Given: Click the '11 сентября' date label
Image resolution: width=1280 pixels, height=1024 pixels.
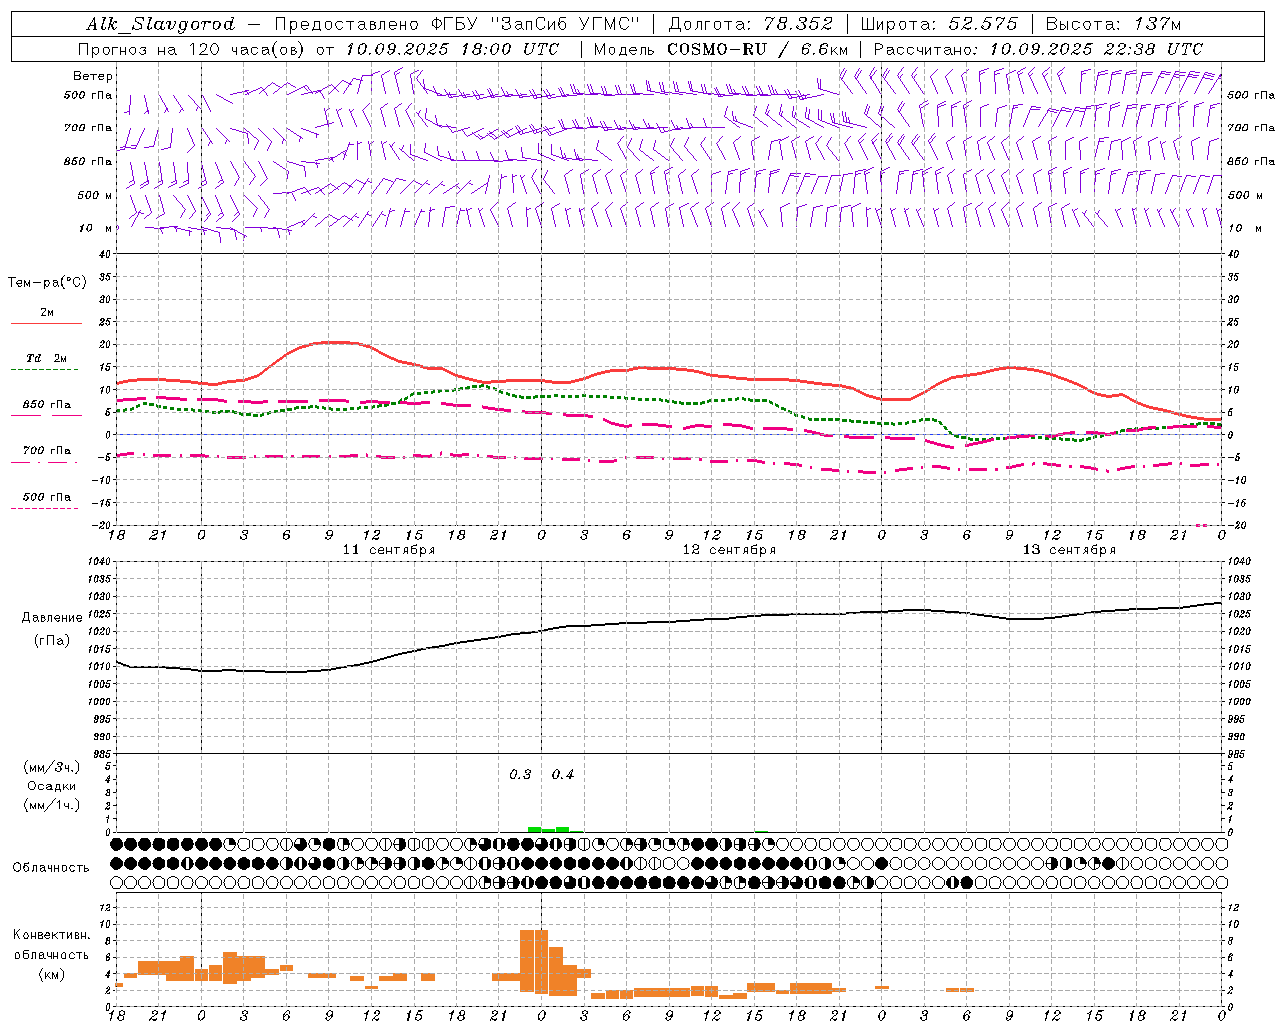Looking at the screenshot, I should pos(389,549).
